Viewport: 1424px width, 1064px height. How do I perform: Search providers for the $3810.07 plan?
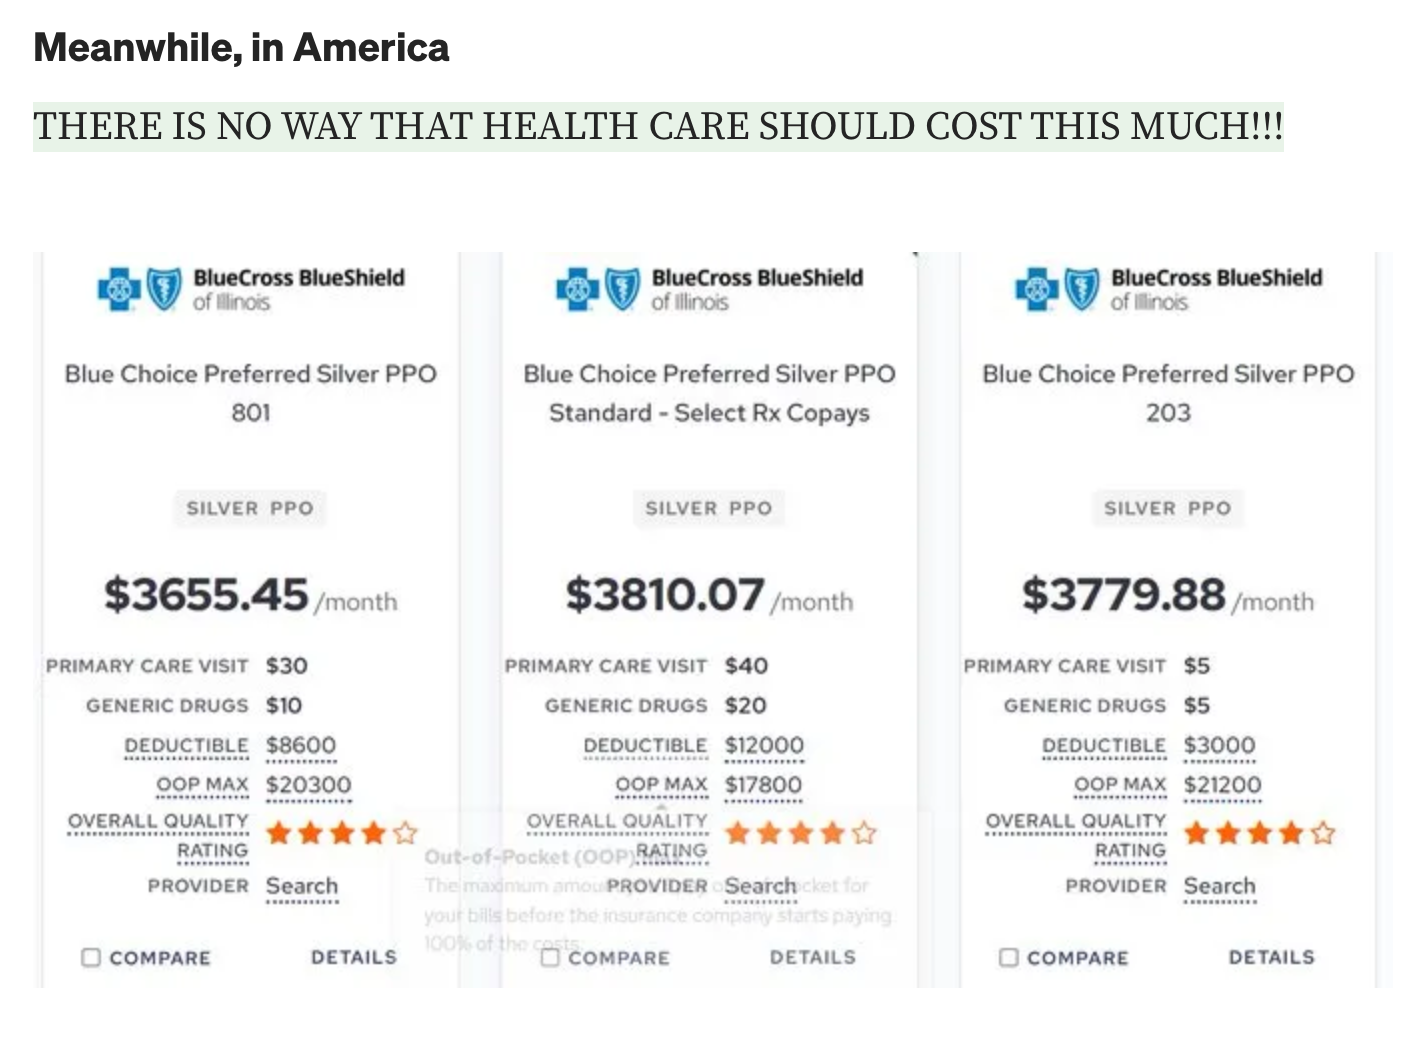click(760, 886)
